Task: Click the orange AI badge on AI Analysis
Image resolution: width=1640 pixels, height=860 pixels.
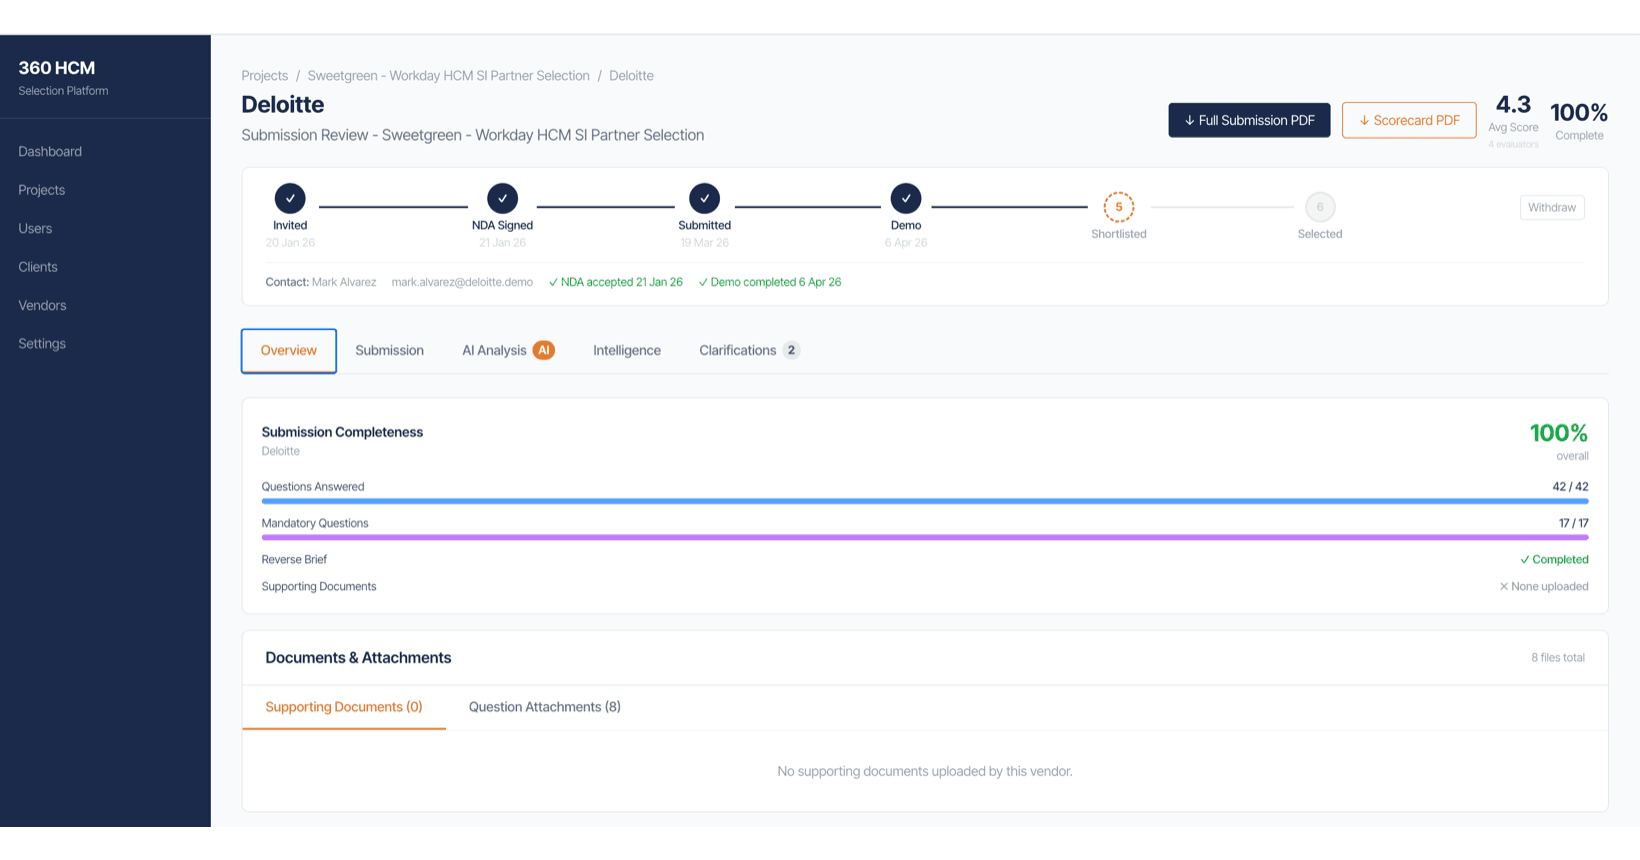Action: click(544, 350)
